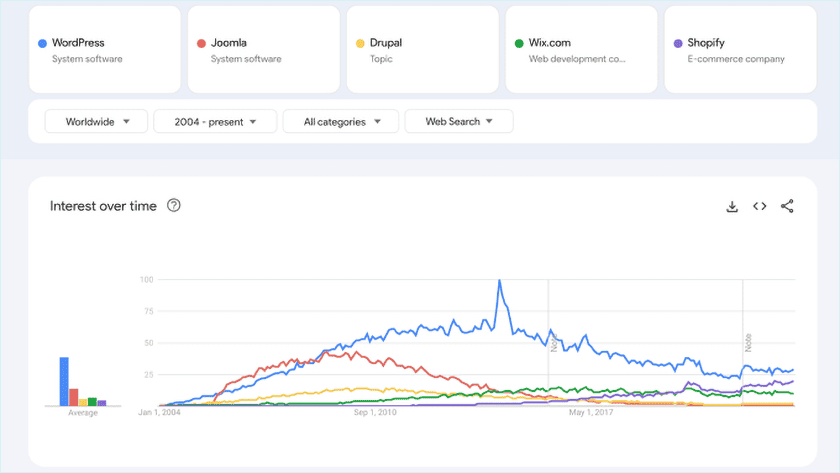Viewport: 840px width, 473px height.
Task: Share the Interest over time chart
Action: click(787, 206)
